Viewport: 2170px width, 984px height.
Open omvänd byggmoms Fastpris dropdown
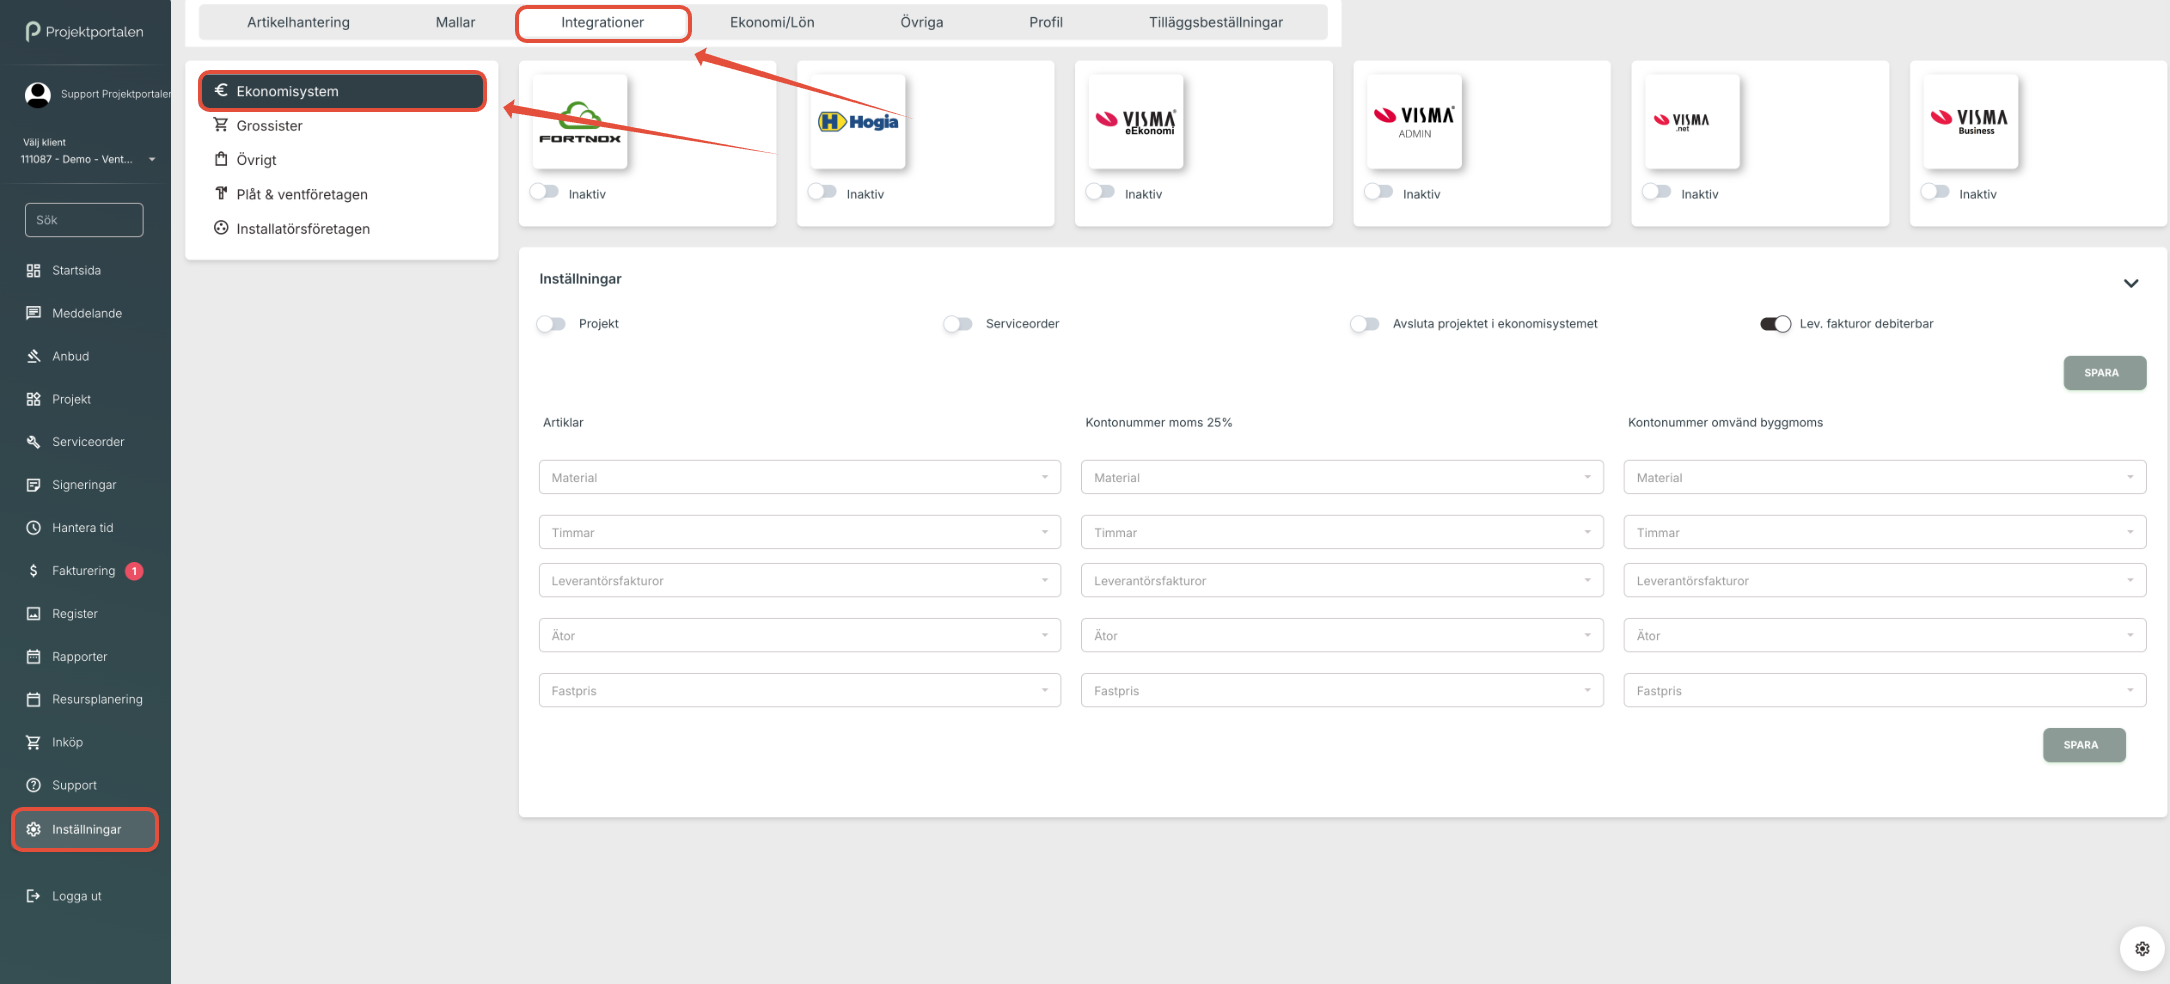[x=1885, y=690]
